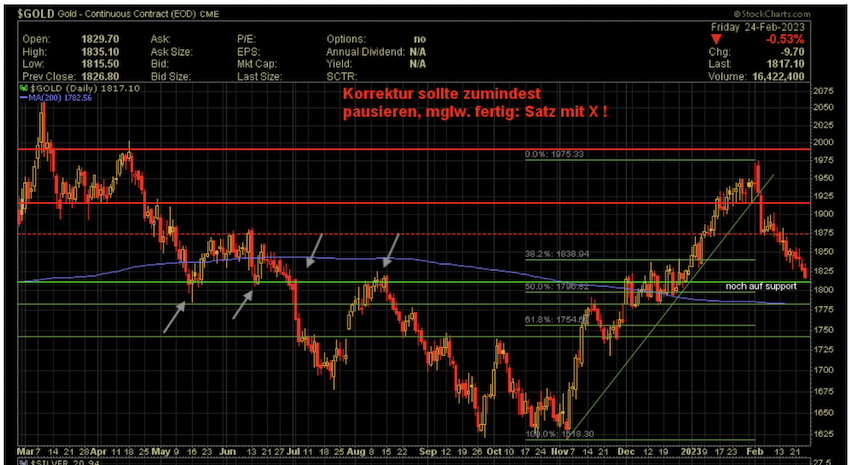This screenshot has width=850, height=465.
Task: Click the date 'Friday 24-Feb-2023'
Action: (758, 27)
